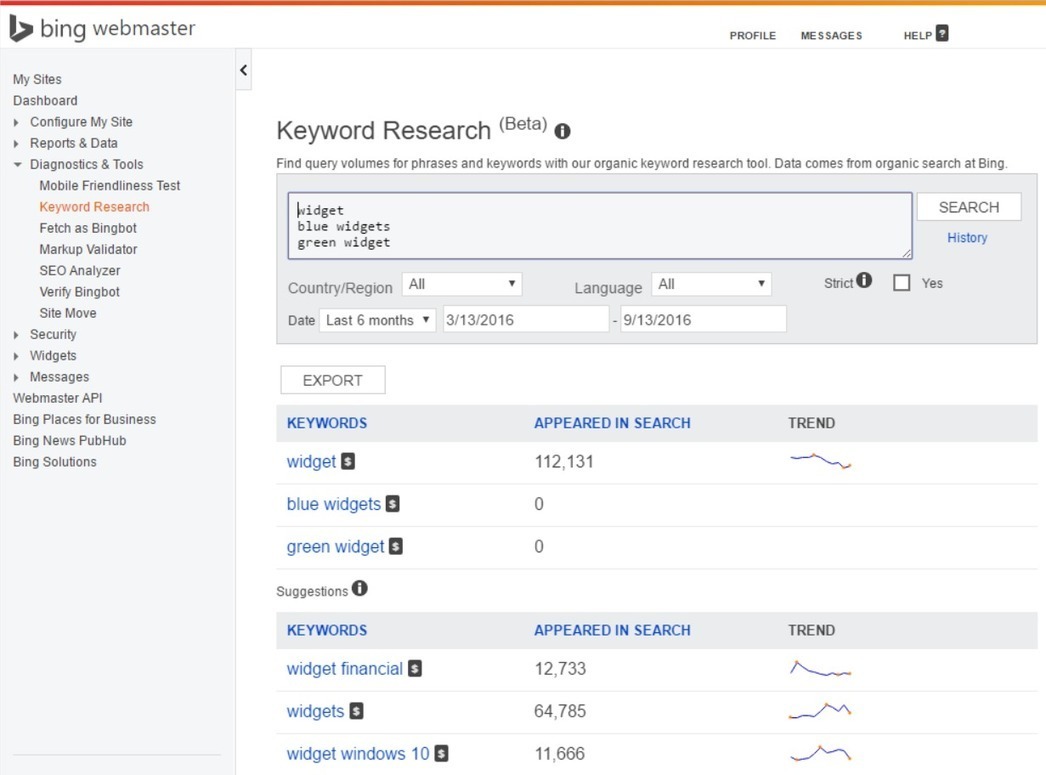Click the Bing webmaster logo
The width and height of the screenshot is (1046, 775).
click(100, 28)
